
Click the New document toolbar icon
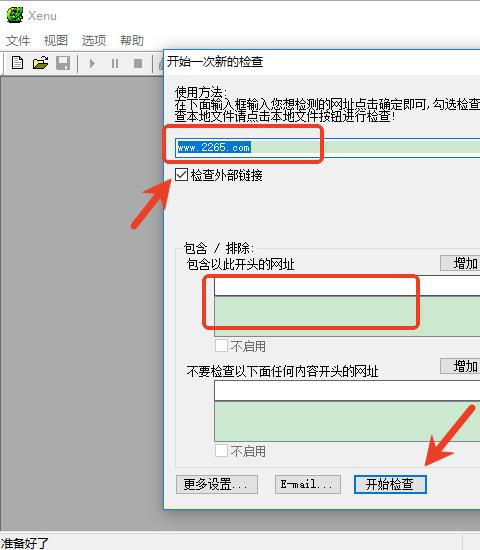(17, 63)
